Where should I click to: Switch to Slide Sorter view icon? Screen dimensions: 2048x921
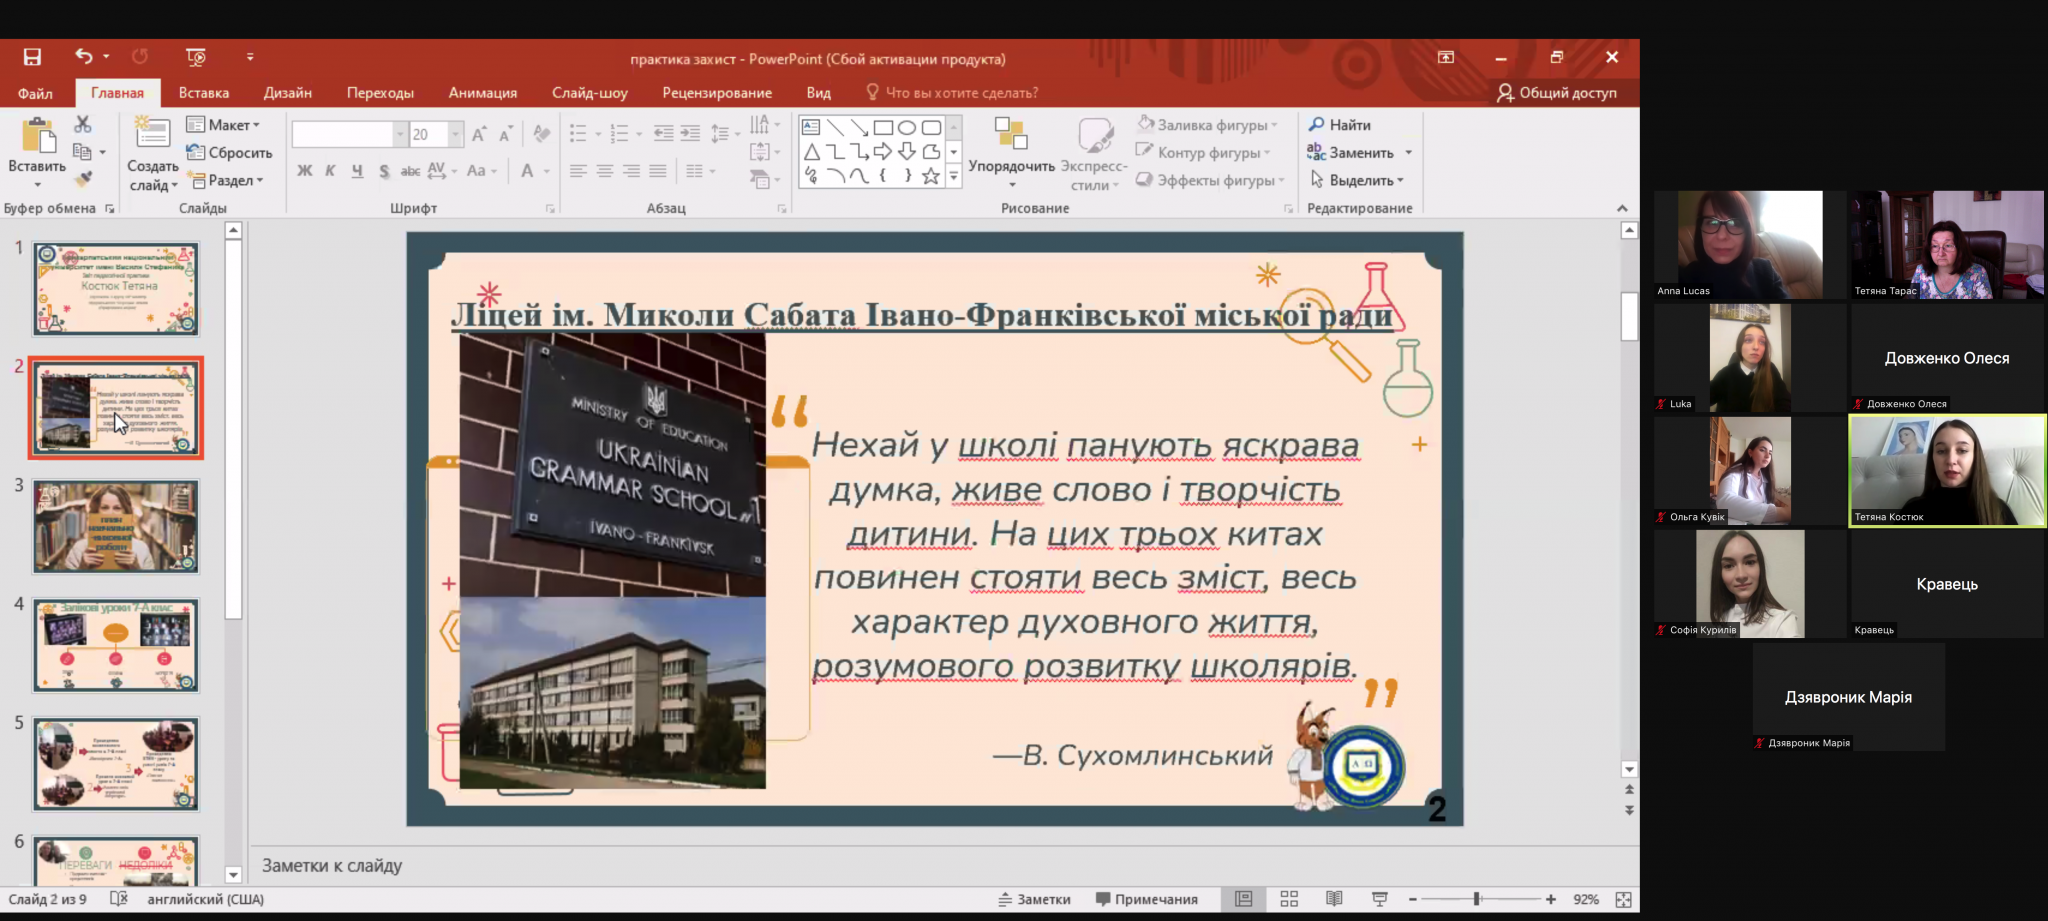click(1289, 899)
